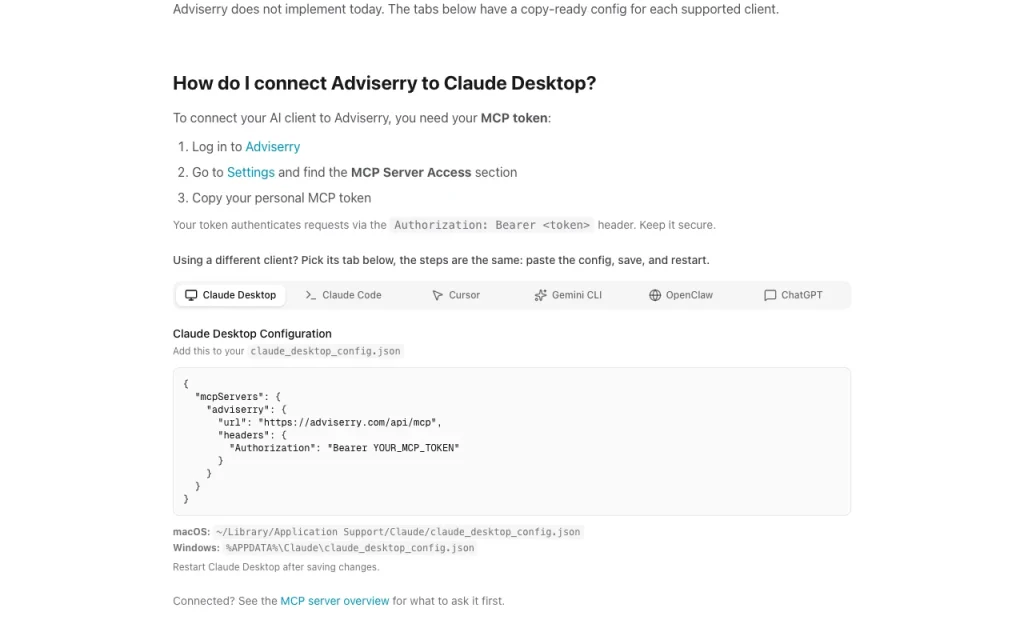This screenshot has height=640, width=1024.
Task: Click the Authorization: Bearer <token> inline code
Action: point(492,225)
